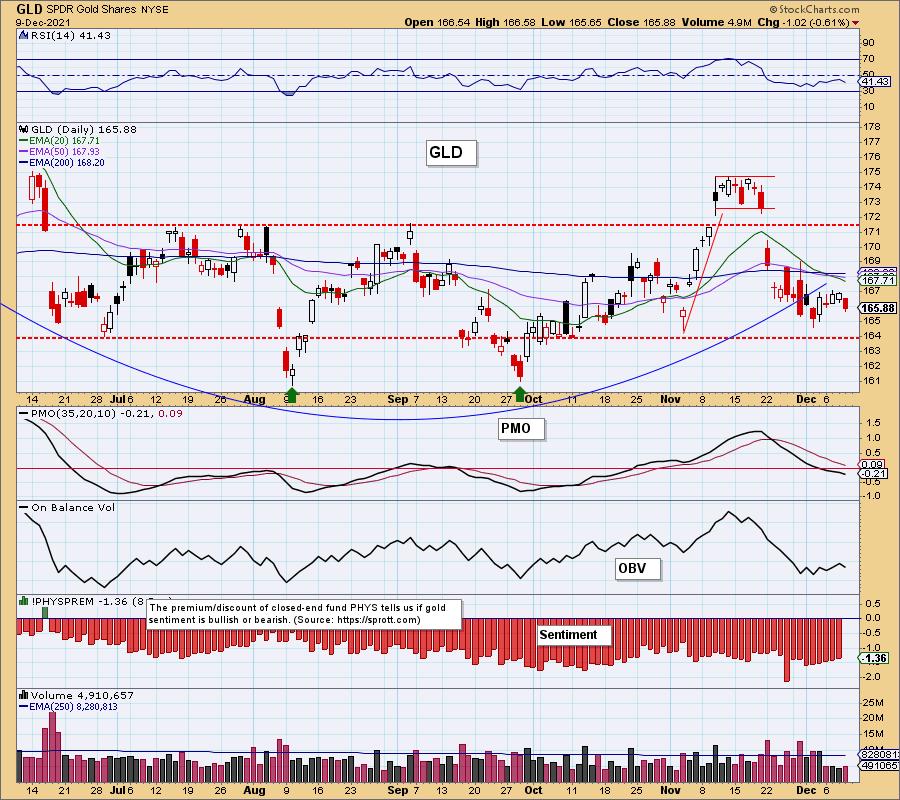900x800 pixels.
Task: Click the RSI(14) 41.43 indicator label
Action: tap(70, 35)
